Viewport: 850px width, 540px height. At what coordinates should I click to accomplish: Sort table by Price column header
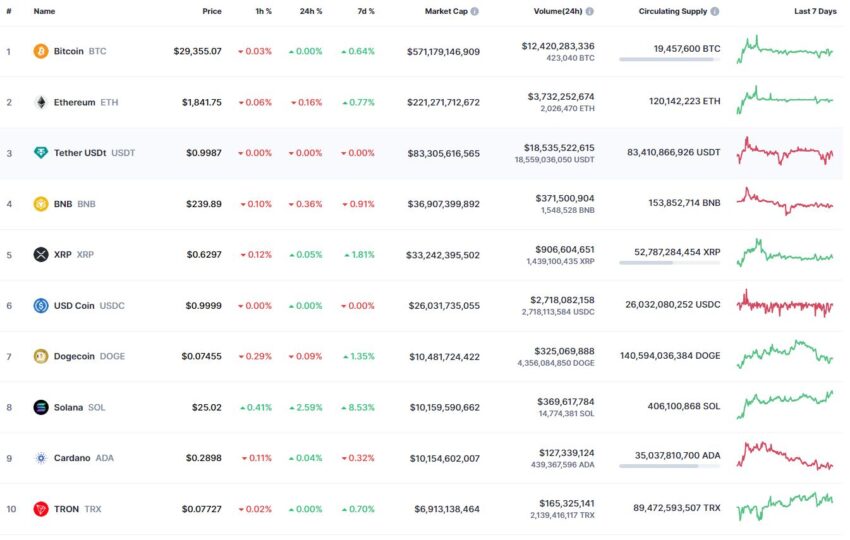pyautogui.click(x=211, y=12)
